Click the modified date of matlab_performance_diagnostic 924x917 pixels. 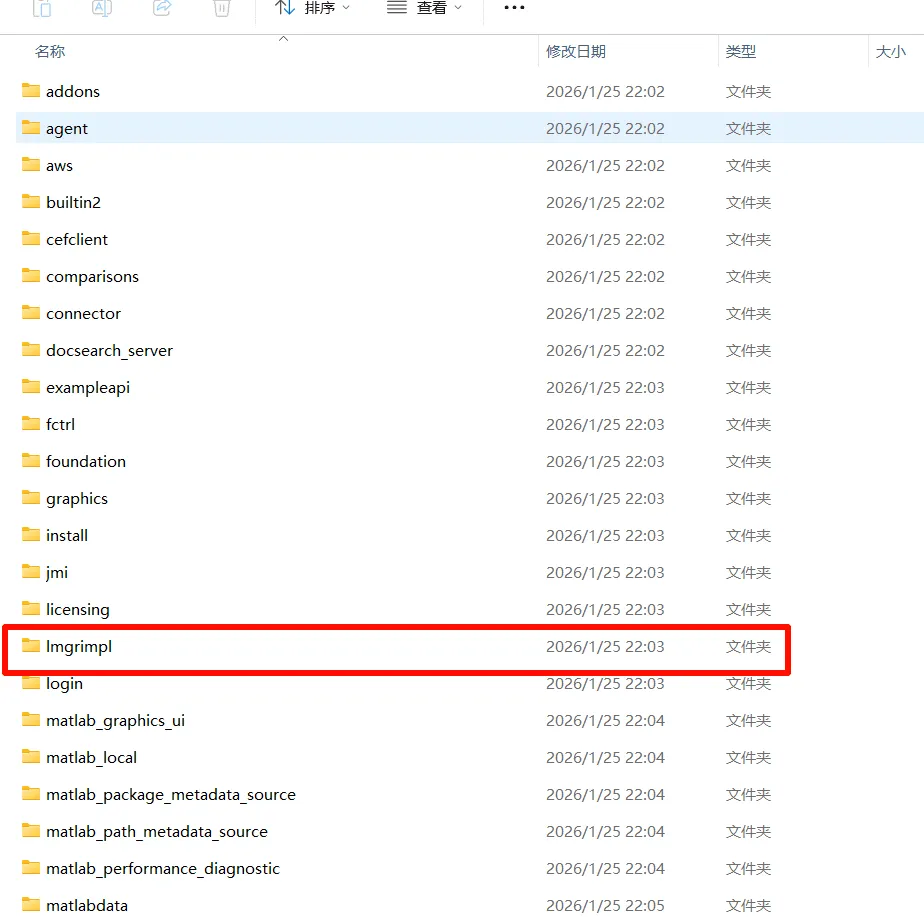[605, 869]
